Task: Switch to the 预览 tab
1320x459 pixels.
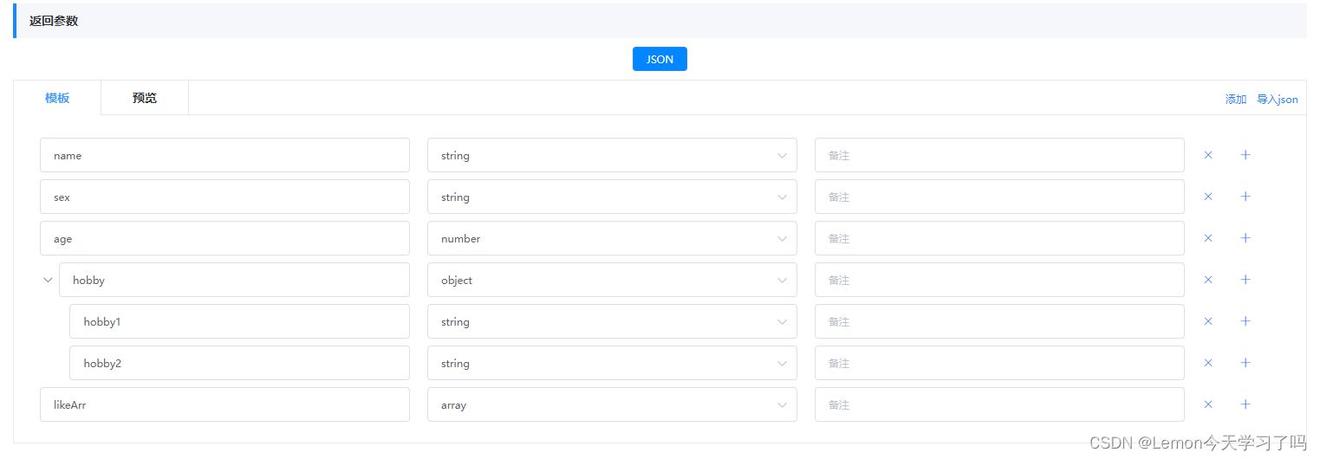Action: point(144,98)
